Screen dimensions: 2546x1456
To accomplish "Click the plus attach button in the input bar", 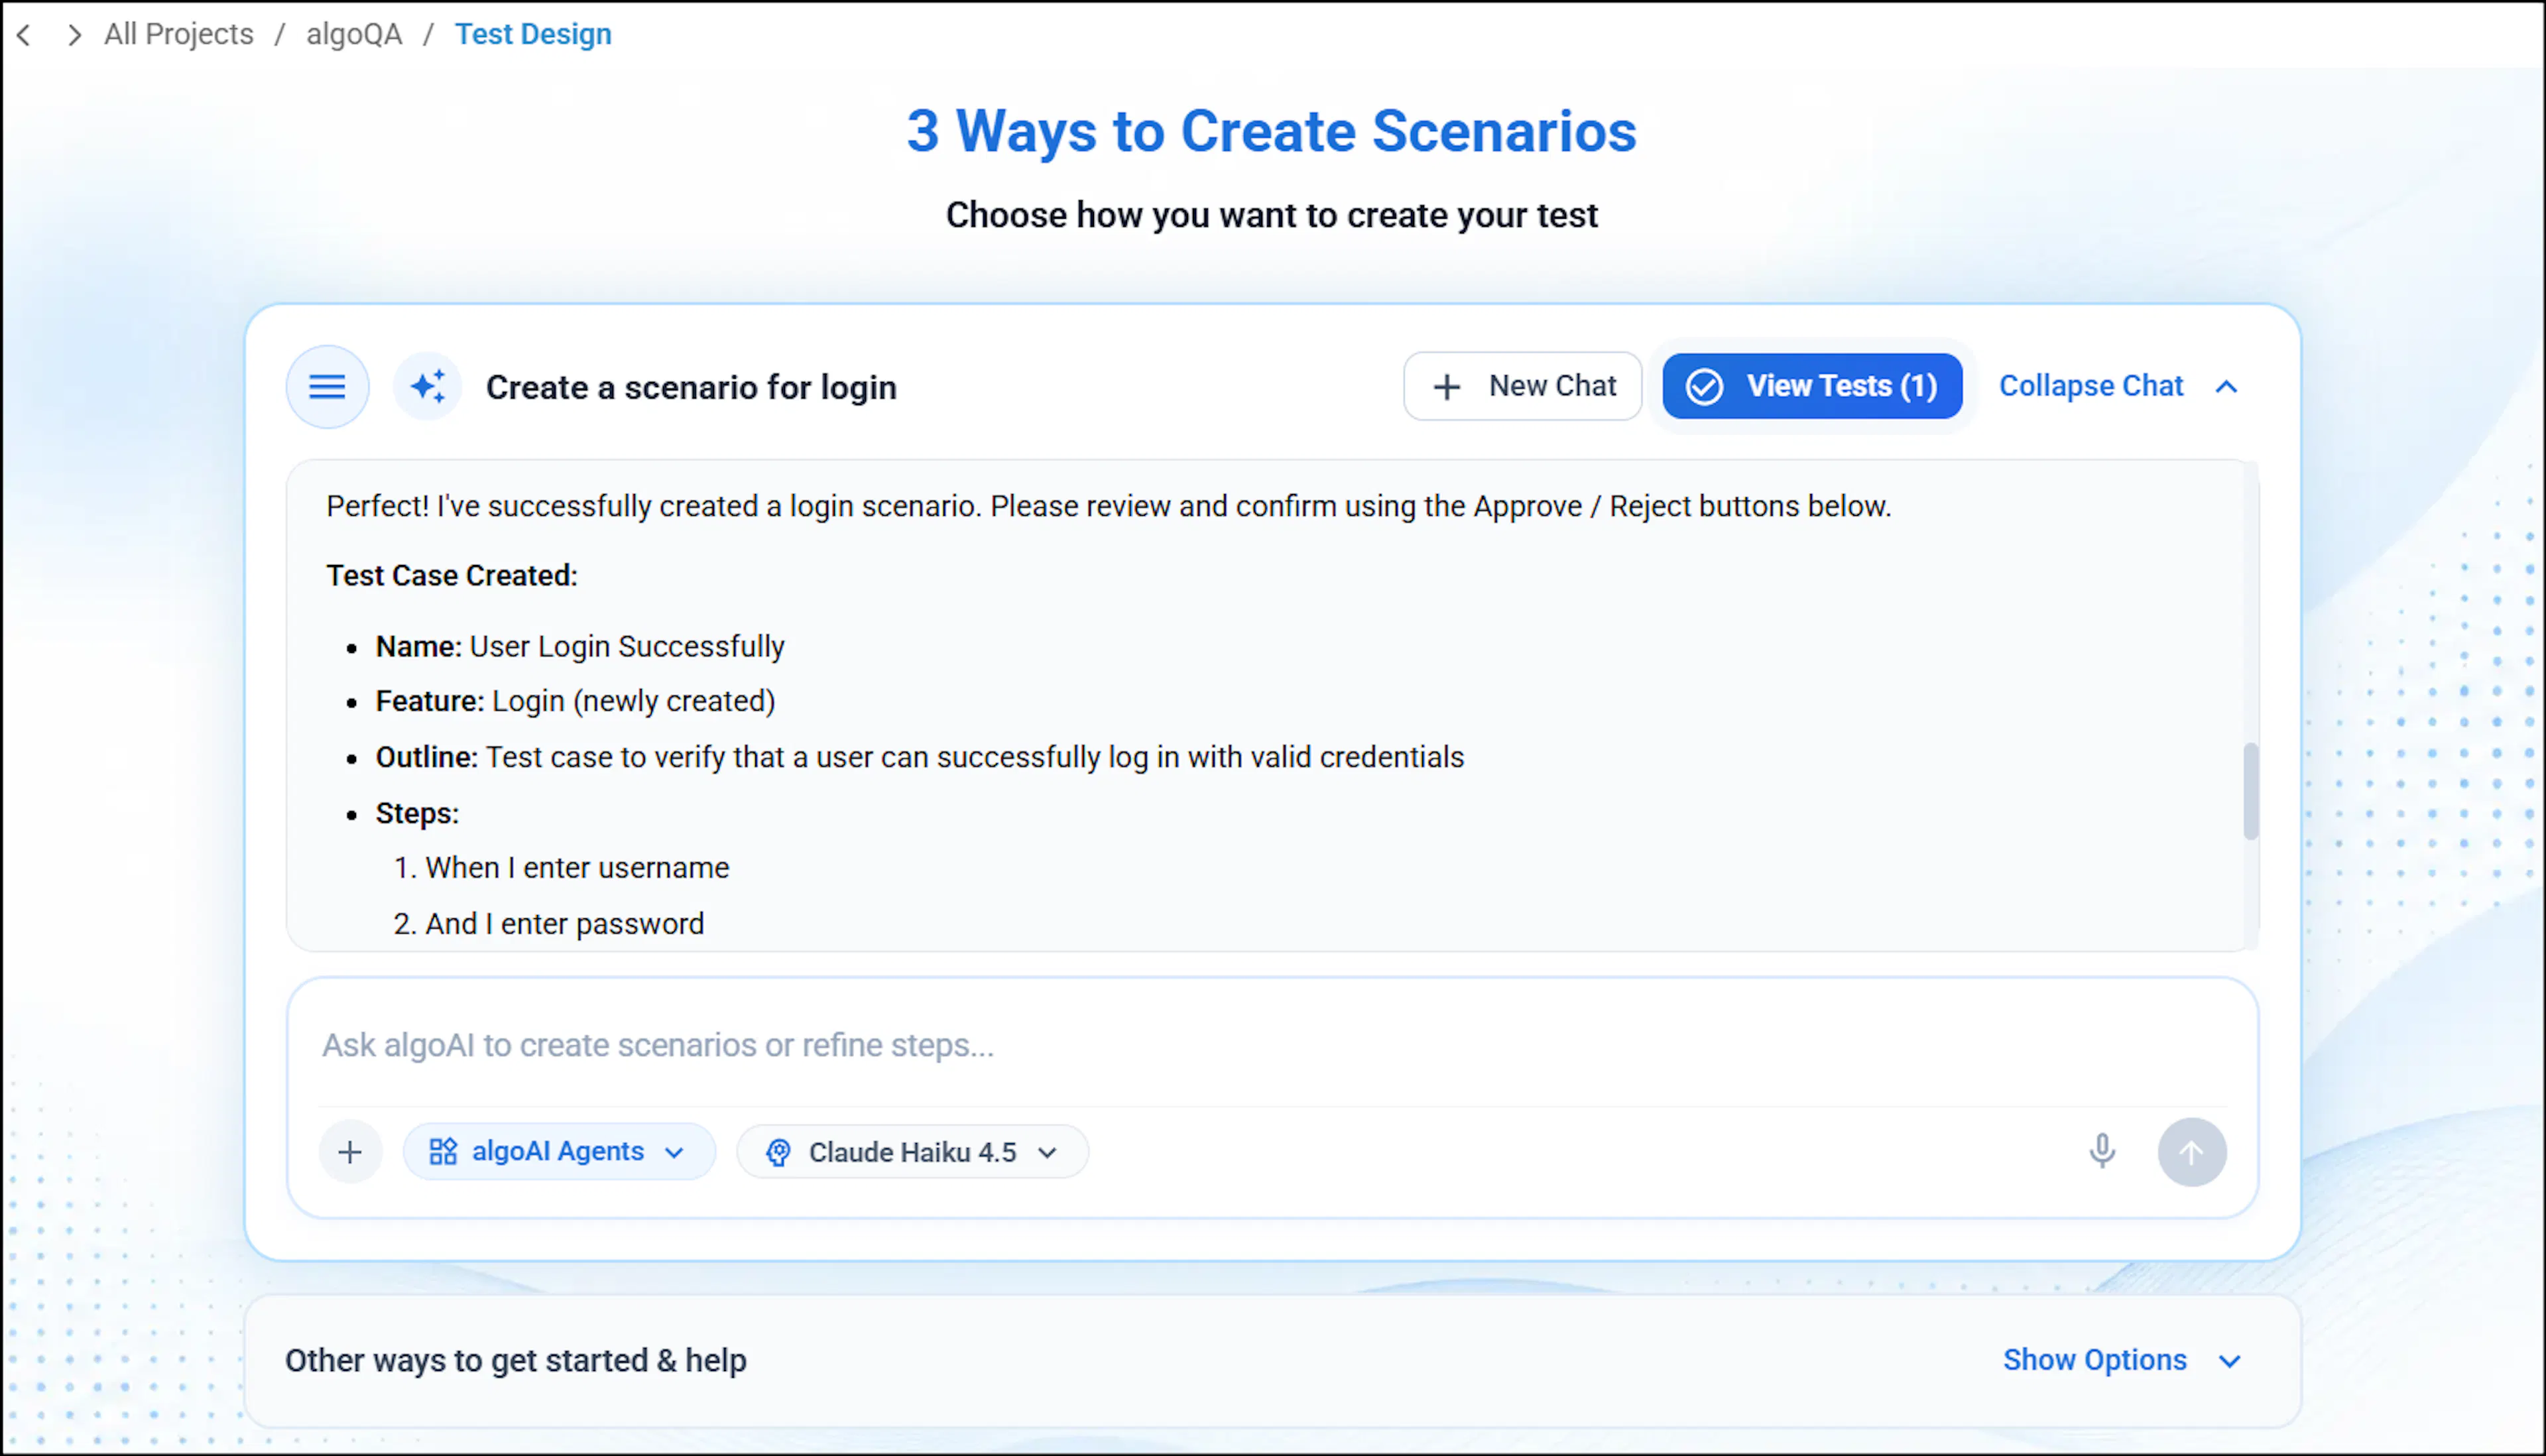I will tap(350, 1152).
